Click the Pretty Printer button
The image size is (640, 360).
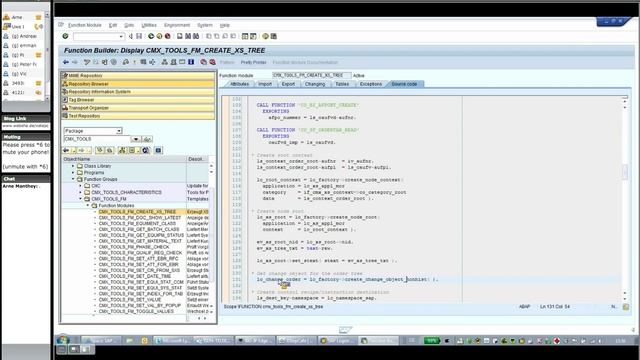(253, 62)
